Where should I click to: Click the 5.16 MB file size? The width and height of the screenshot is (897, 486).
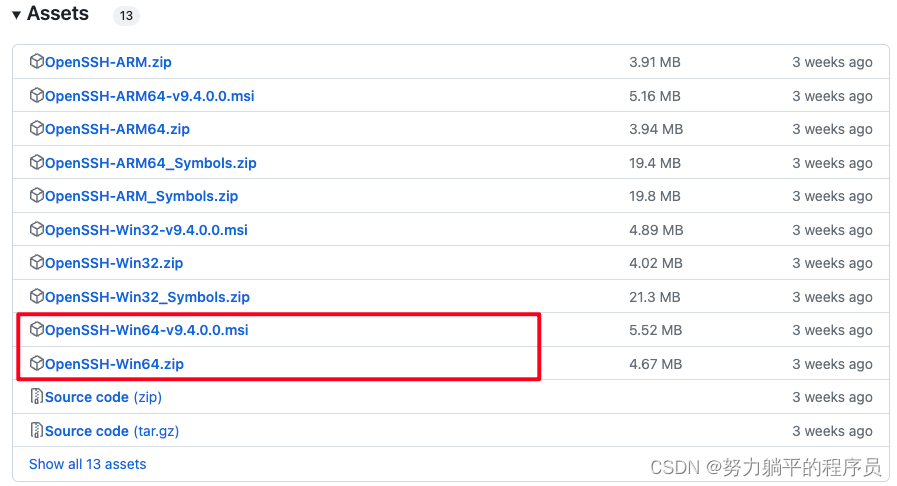pos(655,96)
